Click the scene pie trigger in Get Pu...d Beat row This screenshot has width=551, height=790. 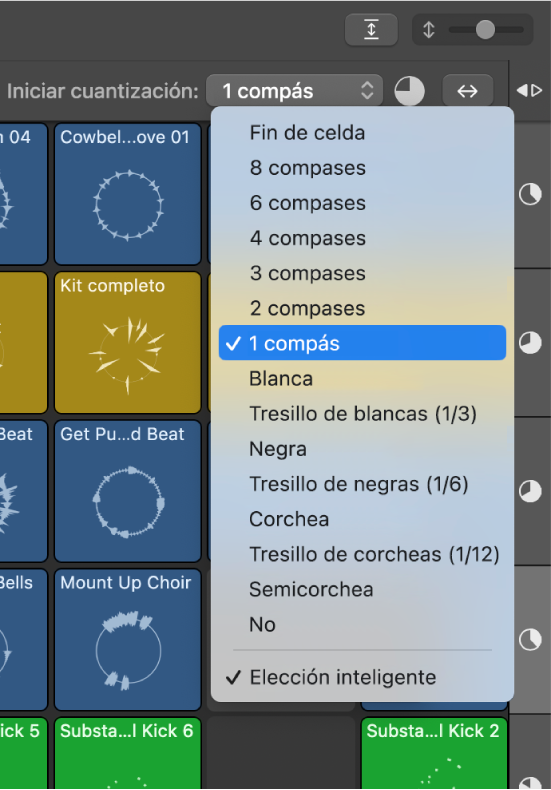(530, 491)
